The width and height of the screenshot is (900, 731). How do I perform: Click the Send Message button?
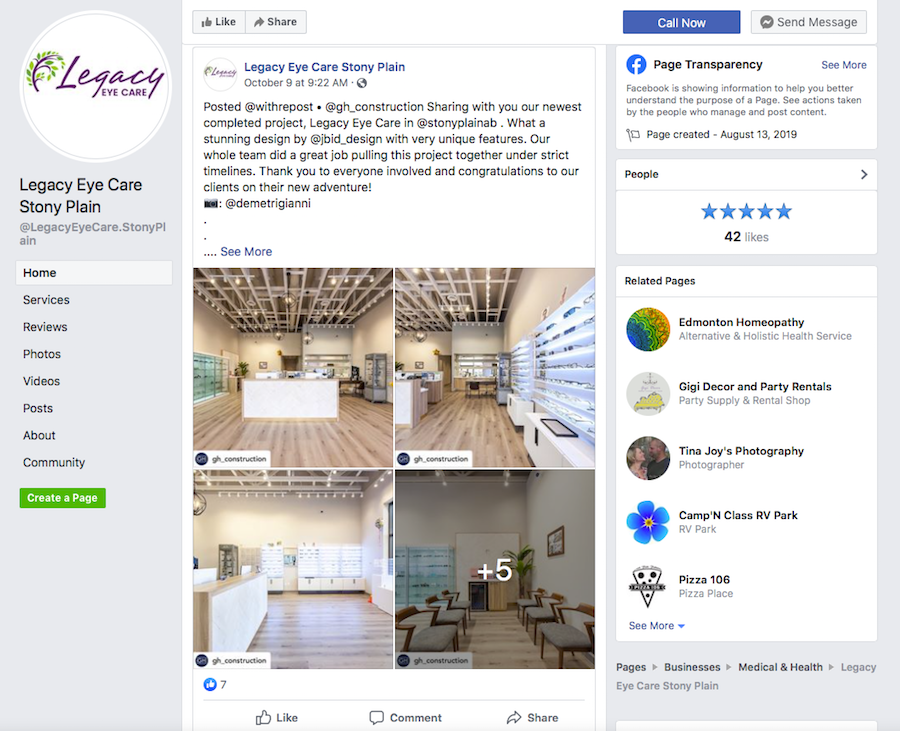(x=809, y=22)
